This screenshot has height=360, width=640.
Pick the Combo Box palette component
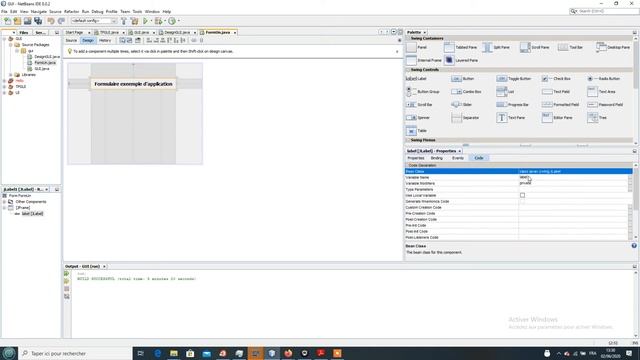coord(466,92)
